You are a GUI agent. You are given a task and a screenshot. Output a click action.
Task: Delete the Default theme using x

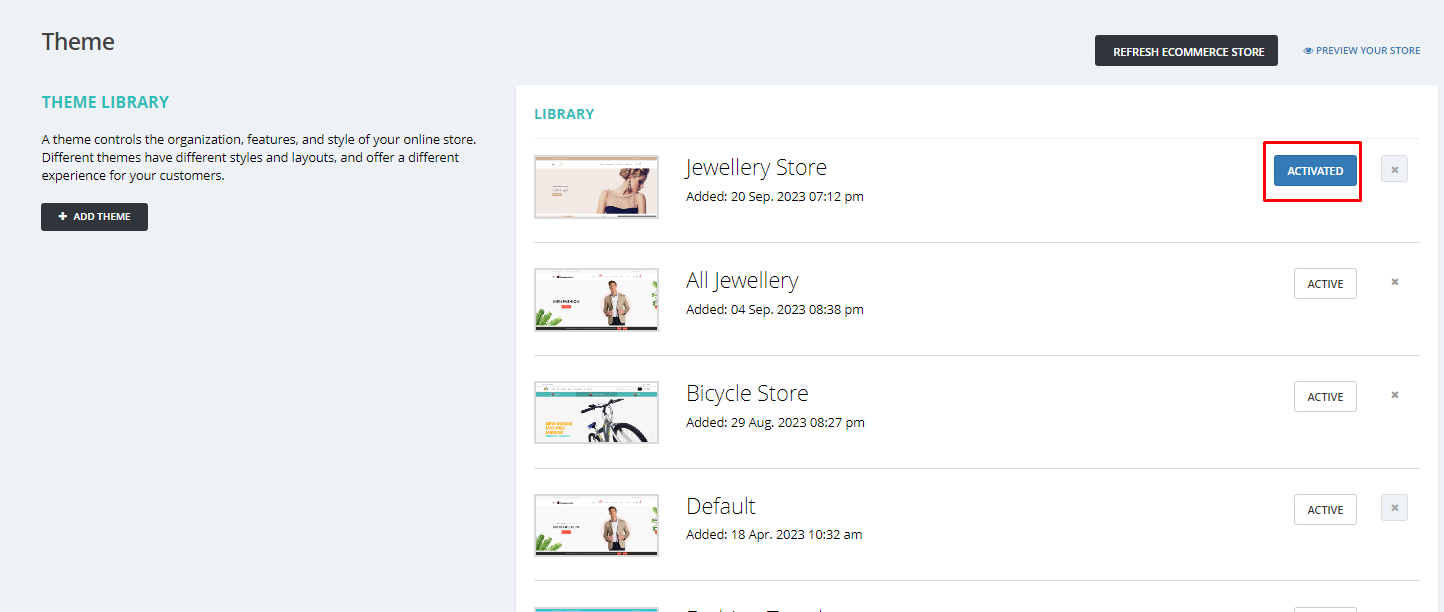(x=1394, y=508)
